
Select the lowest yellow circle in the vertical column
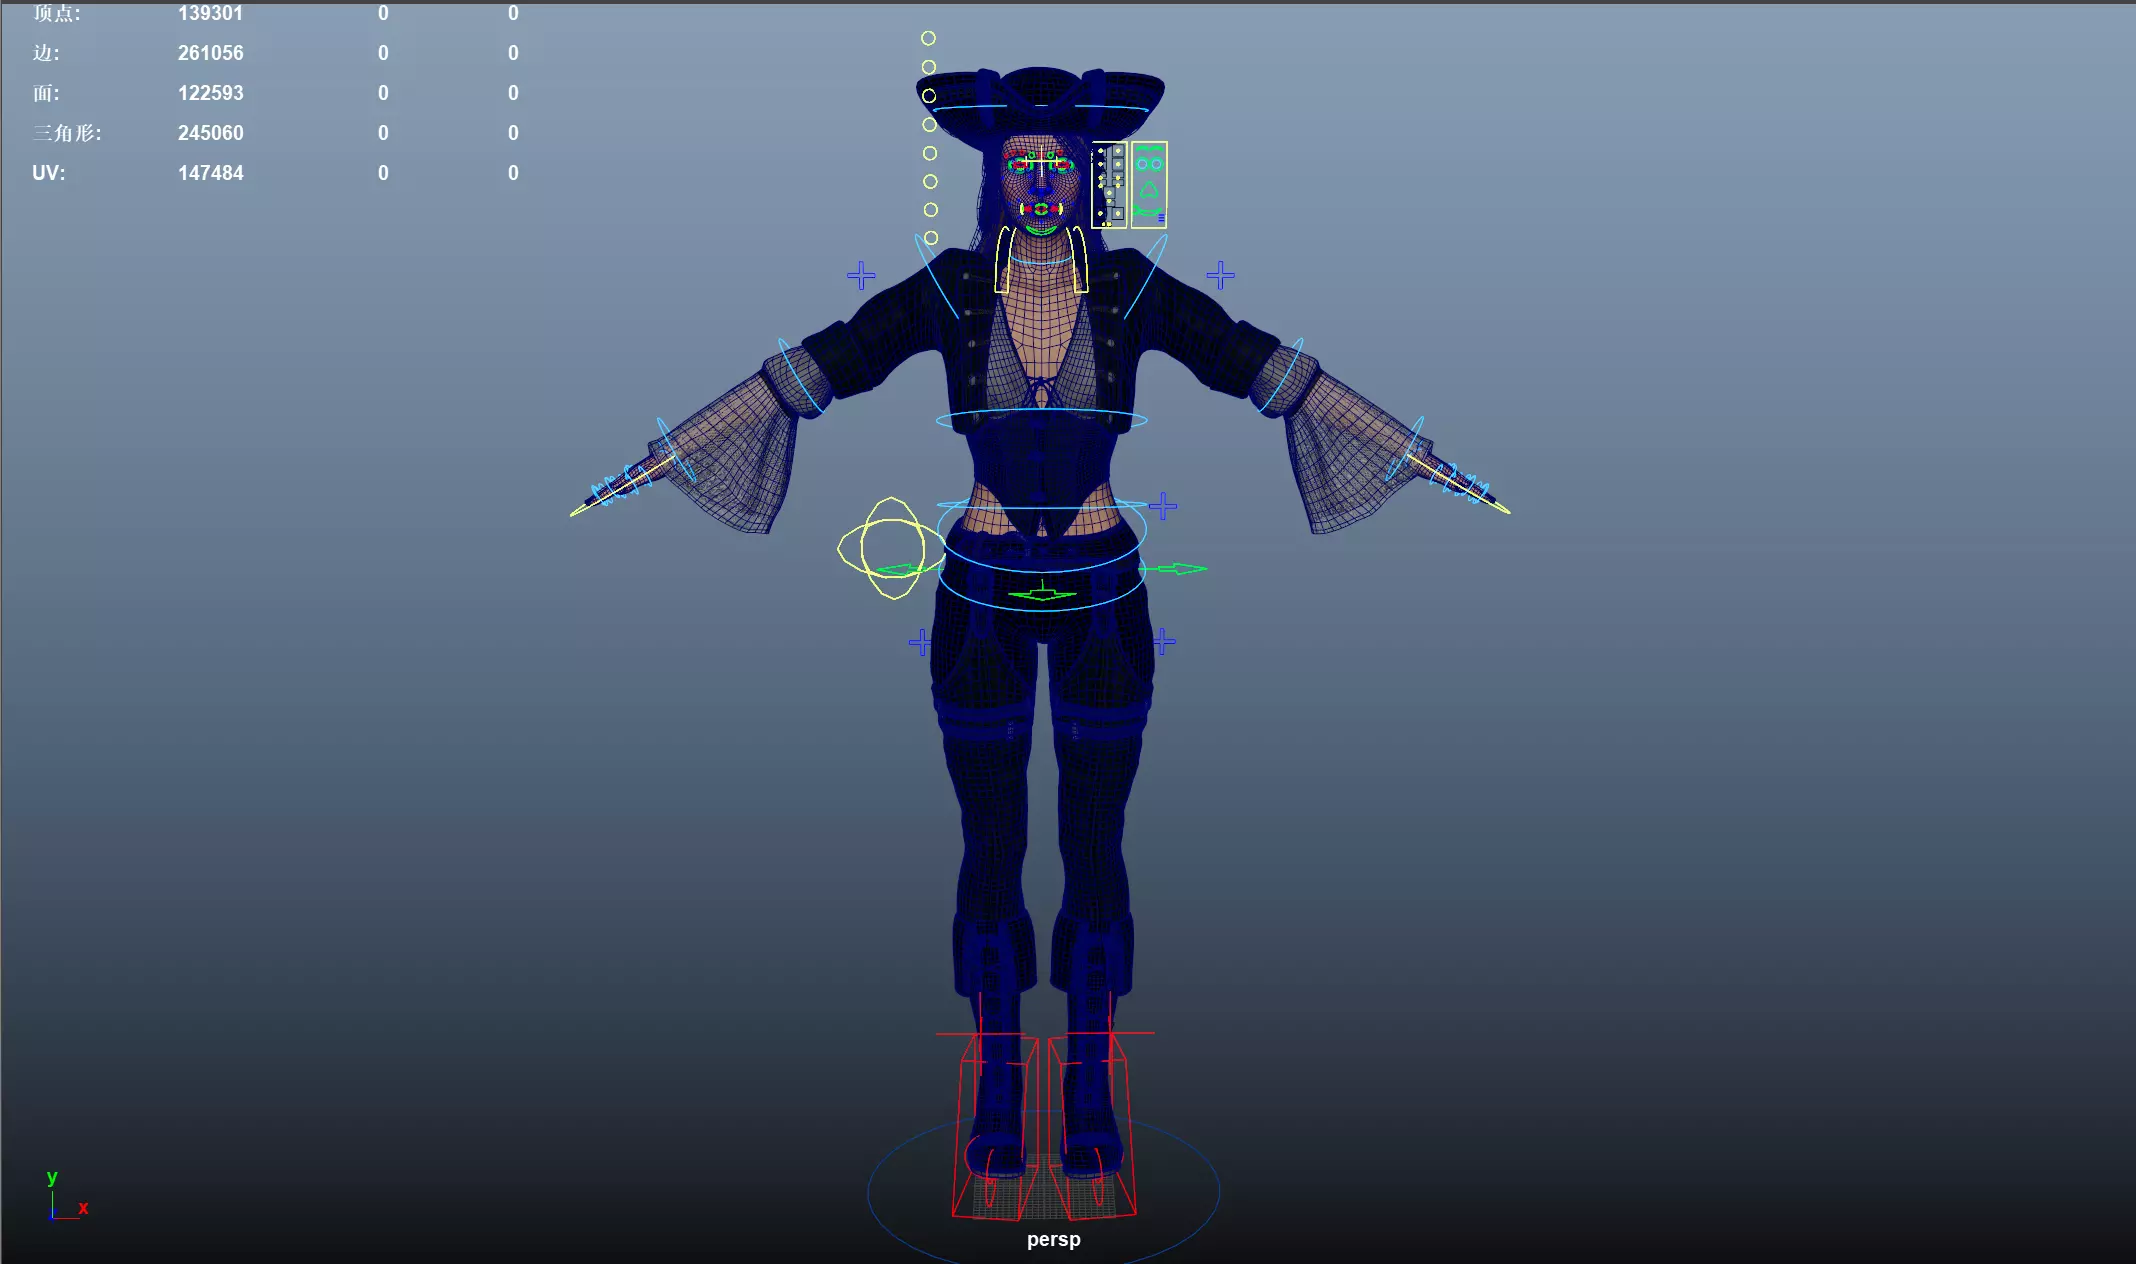pos(931,238)
